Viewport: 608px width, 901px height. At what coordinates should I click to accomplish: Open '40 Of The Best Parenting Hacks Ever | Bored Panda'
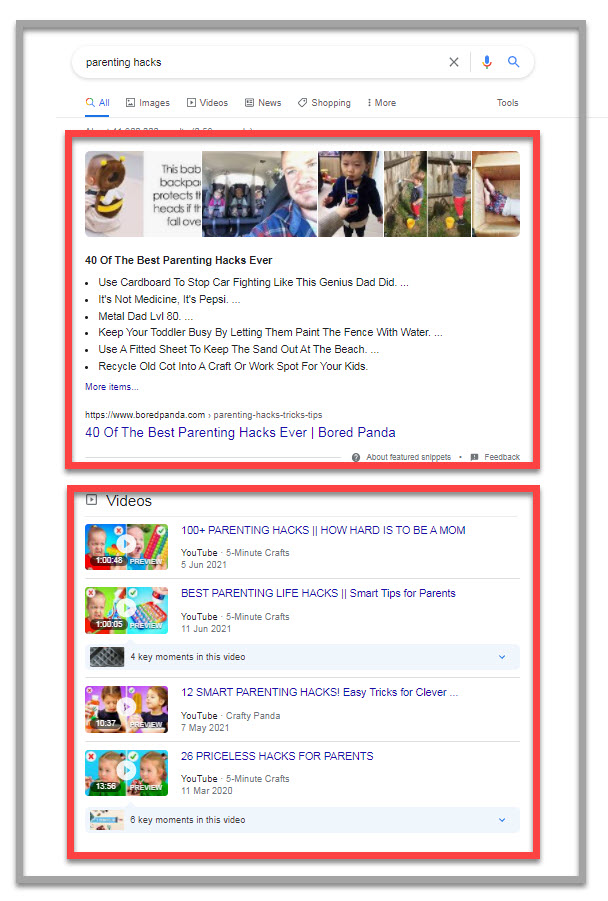point(240,433)
